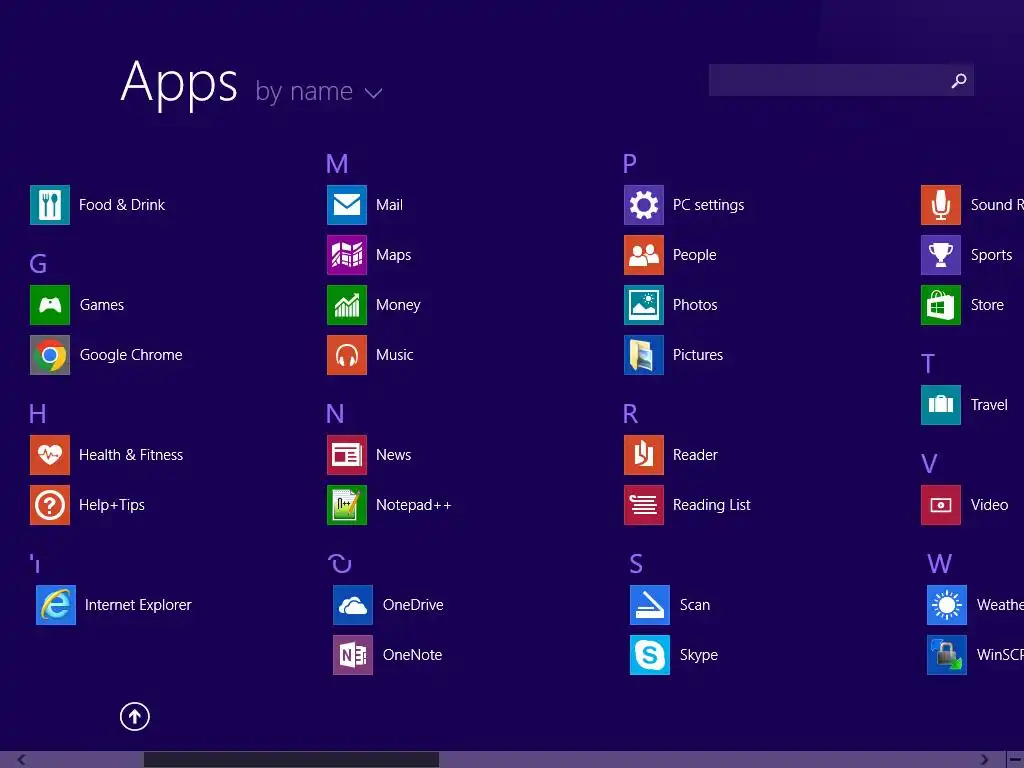Click the N letter group header
The height and width of the screenshot is (768, 1024).
coord(335,414)
